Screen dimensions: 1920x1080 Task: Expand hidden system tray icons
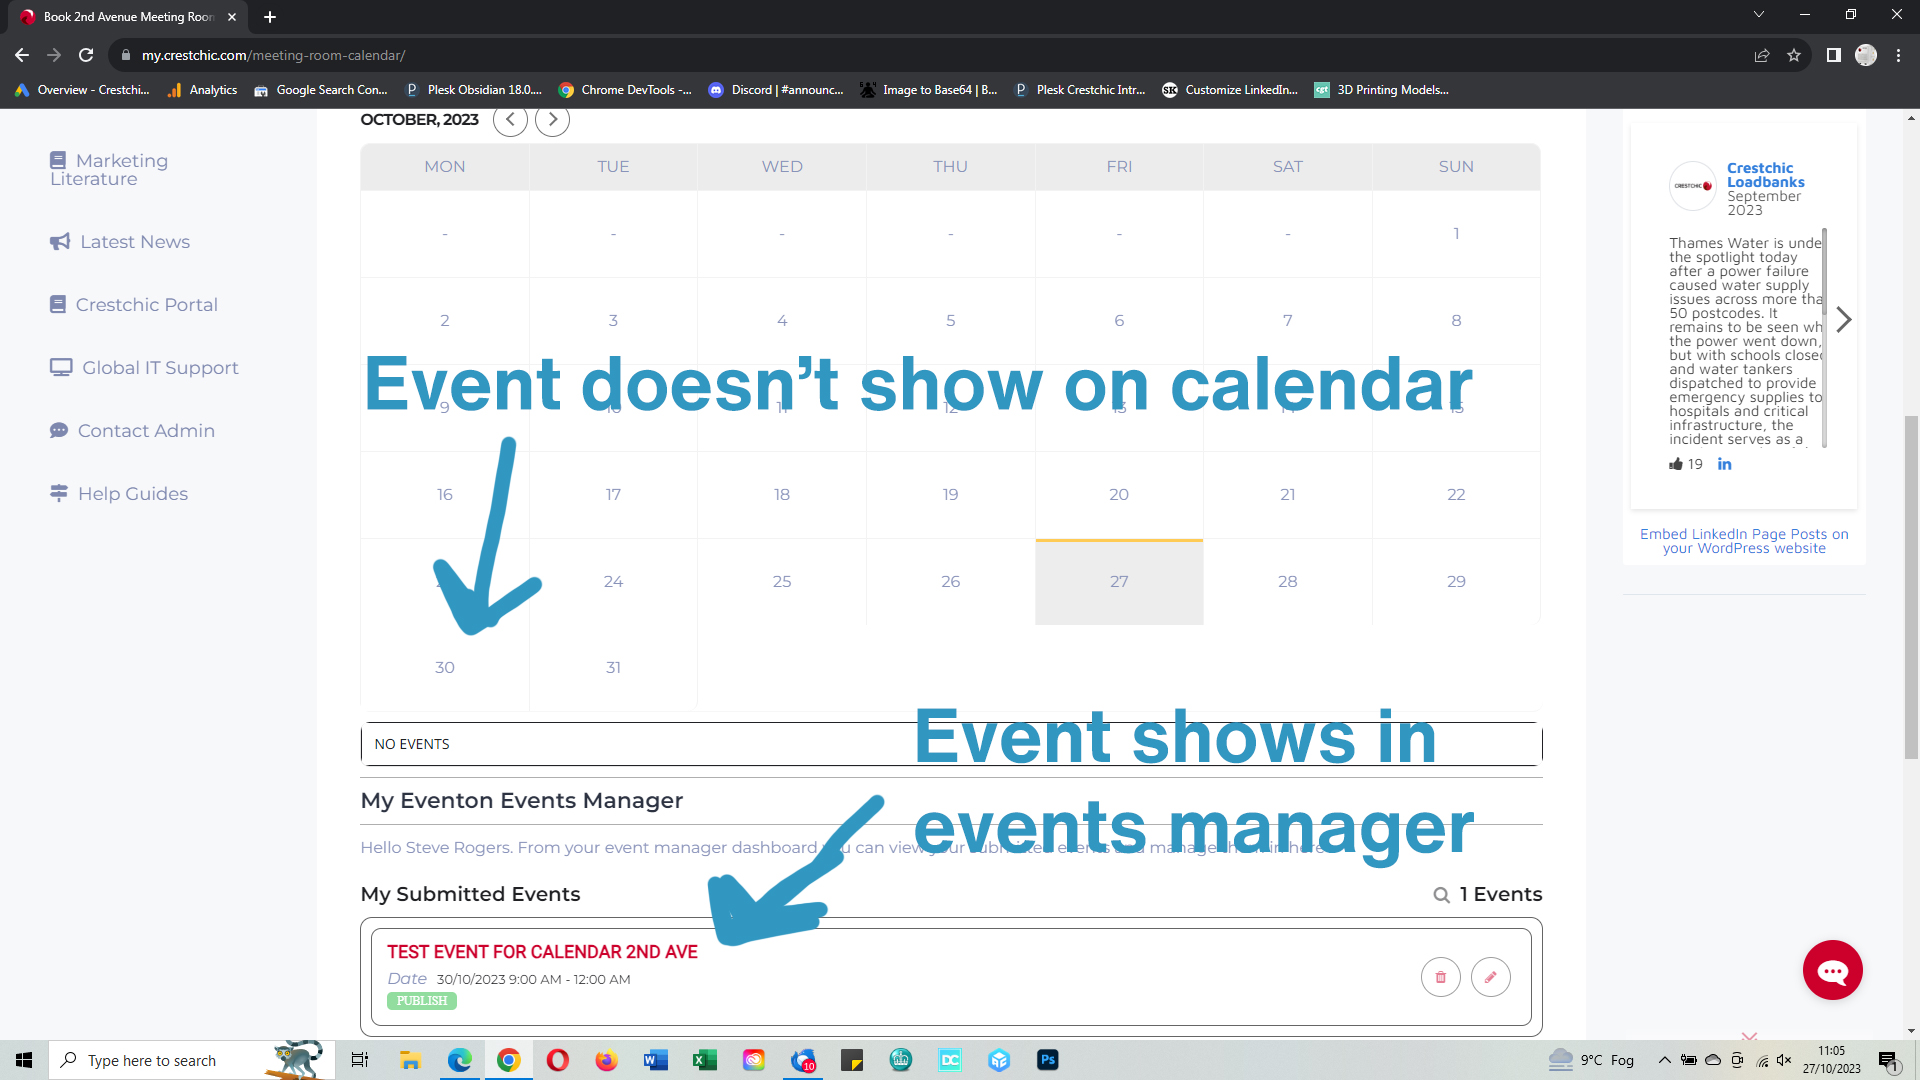pyautogui.click(x=1664, y=1060)
